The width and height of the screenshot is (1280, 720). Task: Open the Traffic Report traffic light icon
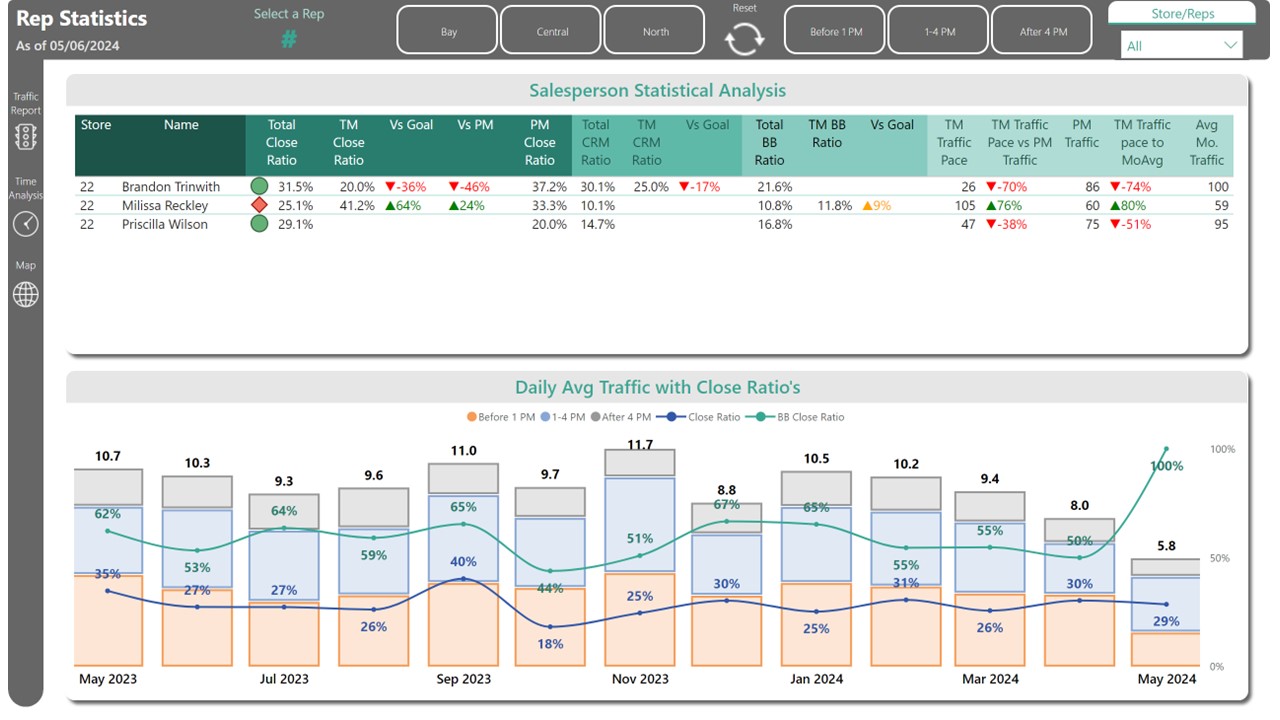tap(26, 136)
